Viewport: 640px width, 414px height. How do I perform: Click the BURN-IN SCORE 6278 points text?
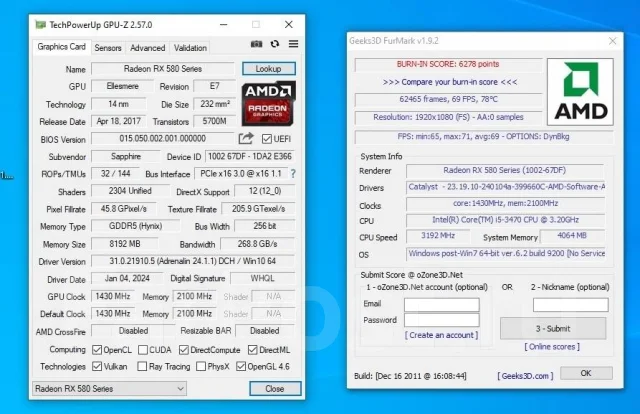(448, 64)
